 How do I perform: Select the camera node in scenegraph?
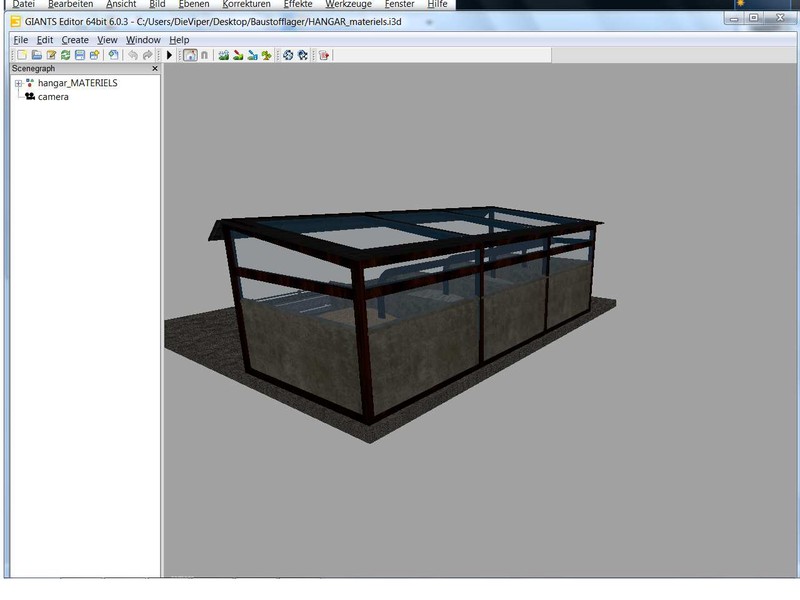coord(53,97)
